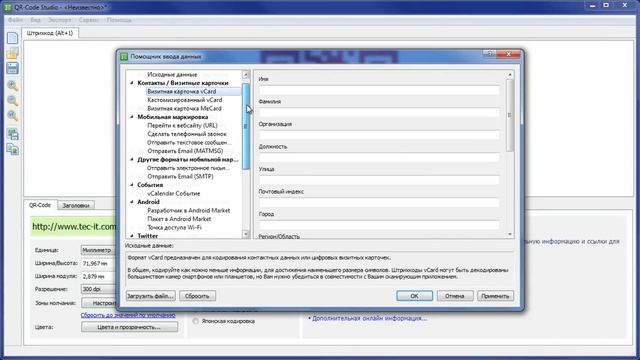Open a file via the folder icon
The width and height of the screenshot is (640, 360).
point(12,53)
